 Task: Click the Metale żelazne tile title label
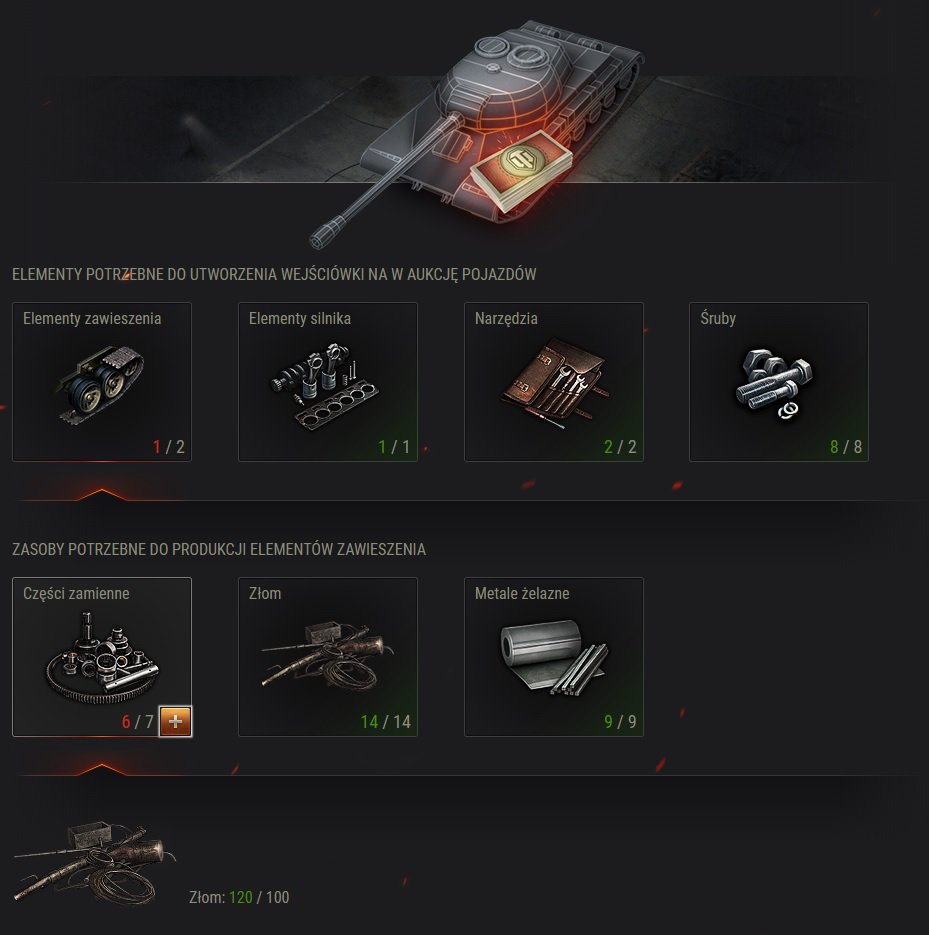tap(522, 593)
